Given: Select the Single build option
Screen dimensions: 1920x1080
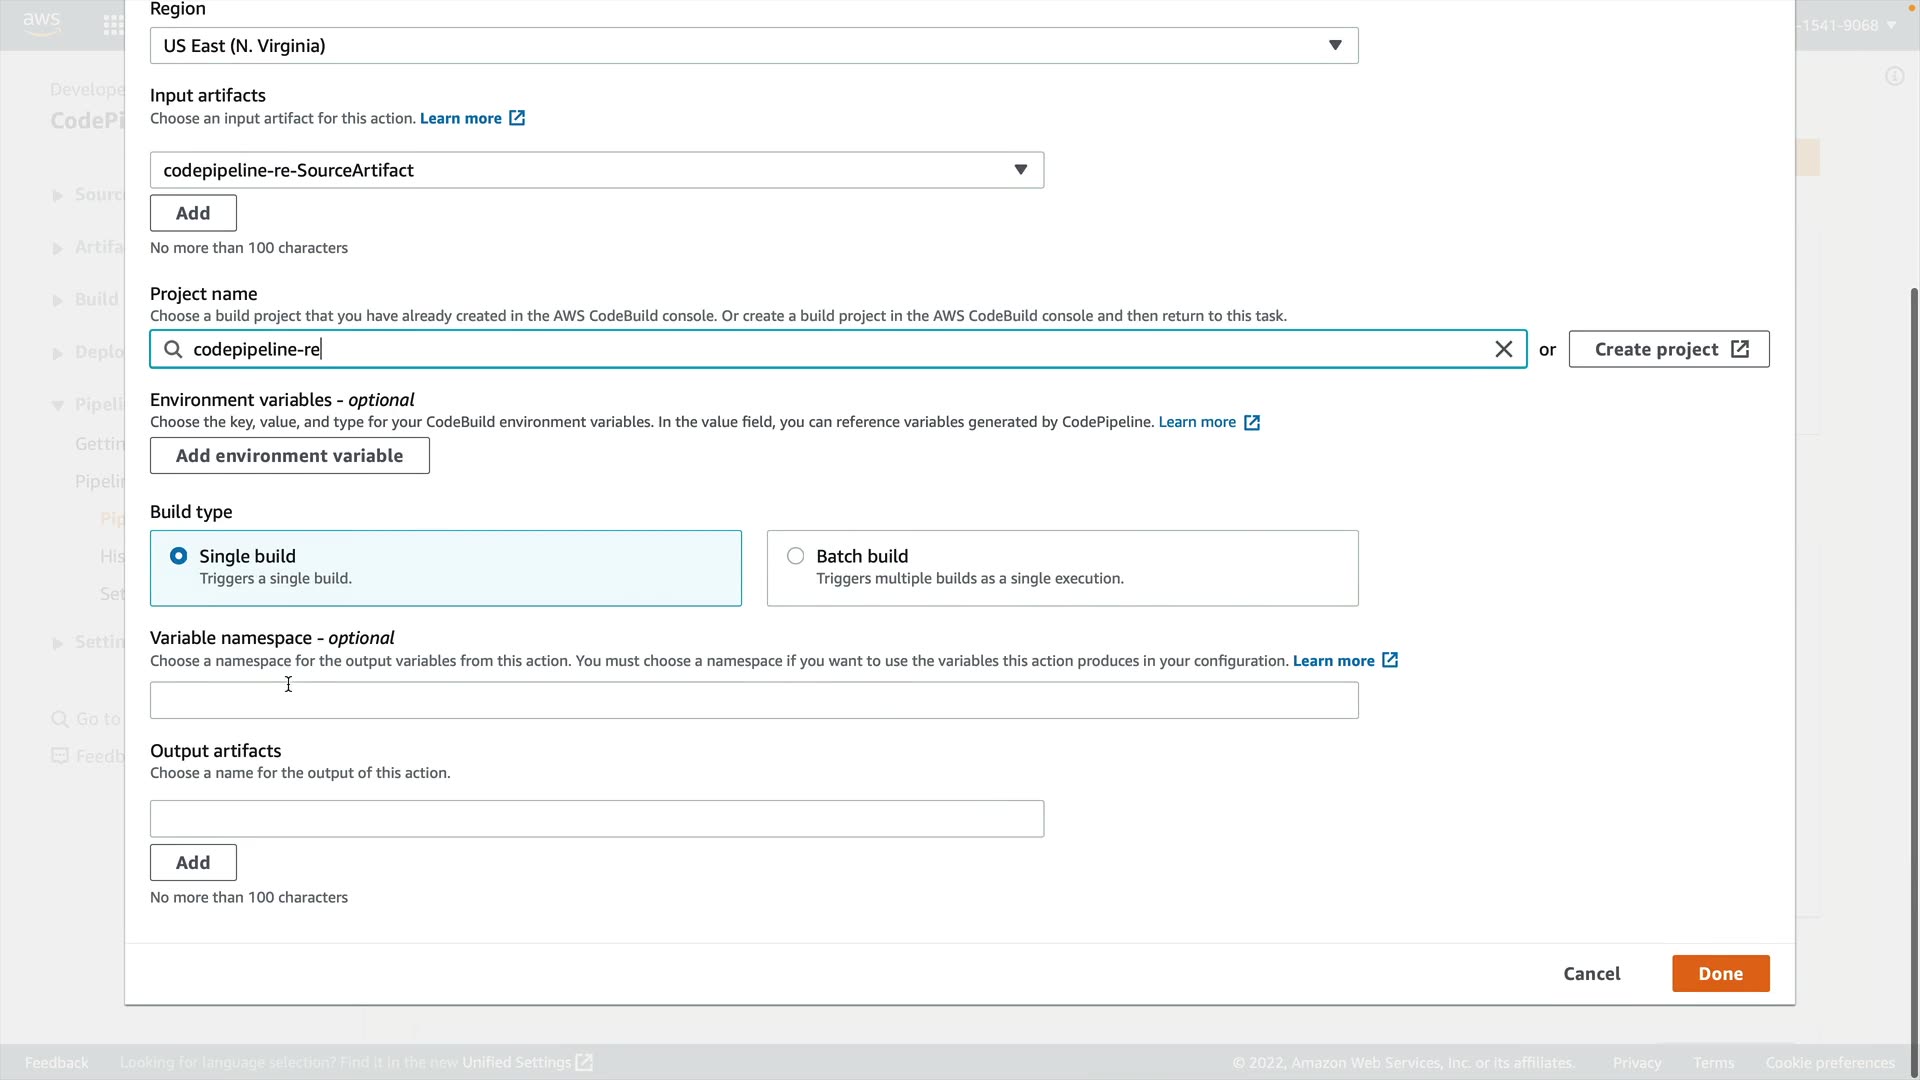Looking at the screenshot, I should click(179, 556).
